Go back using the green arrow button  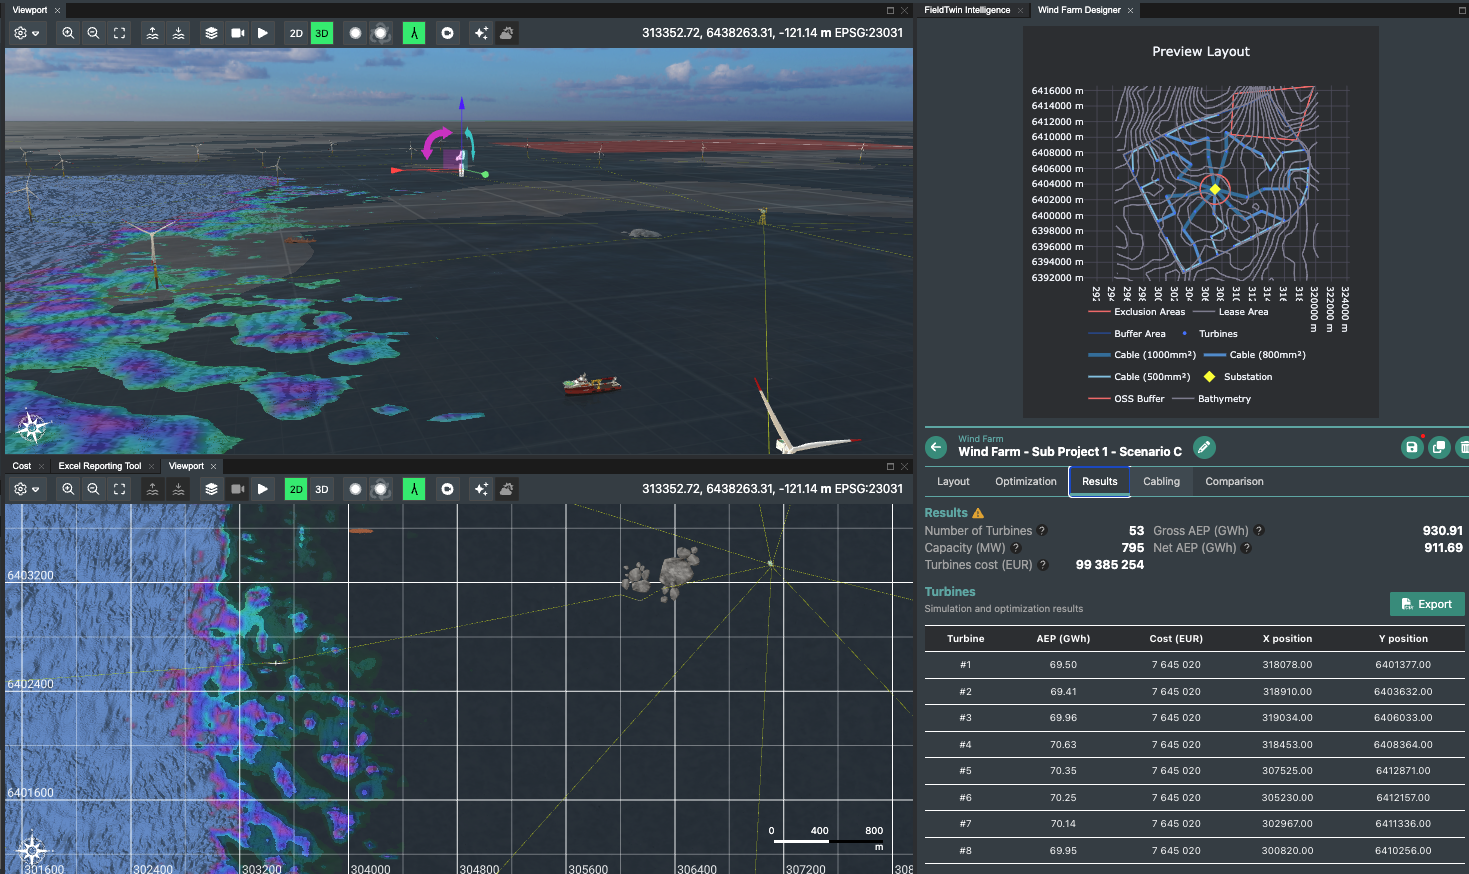(936, 447)
